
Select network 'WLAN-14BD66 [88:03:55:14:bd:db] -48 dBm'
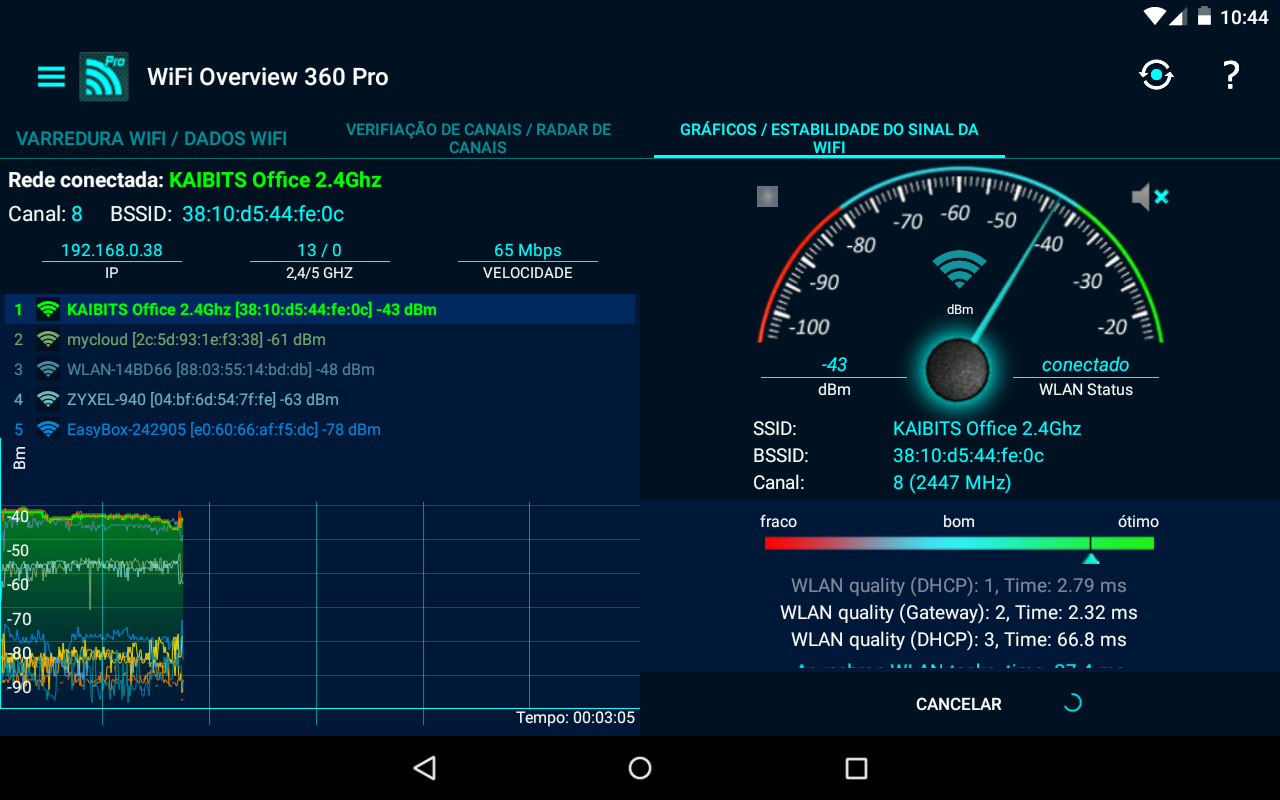point(320,369)
